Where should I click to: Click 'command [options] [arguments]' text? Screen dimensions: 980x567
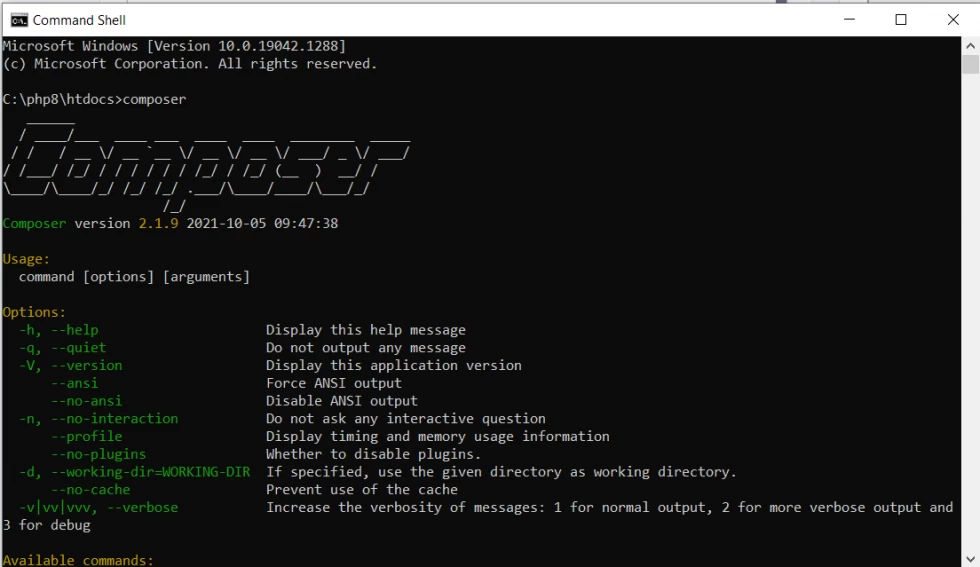click(134, 277)
